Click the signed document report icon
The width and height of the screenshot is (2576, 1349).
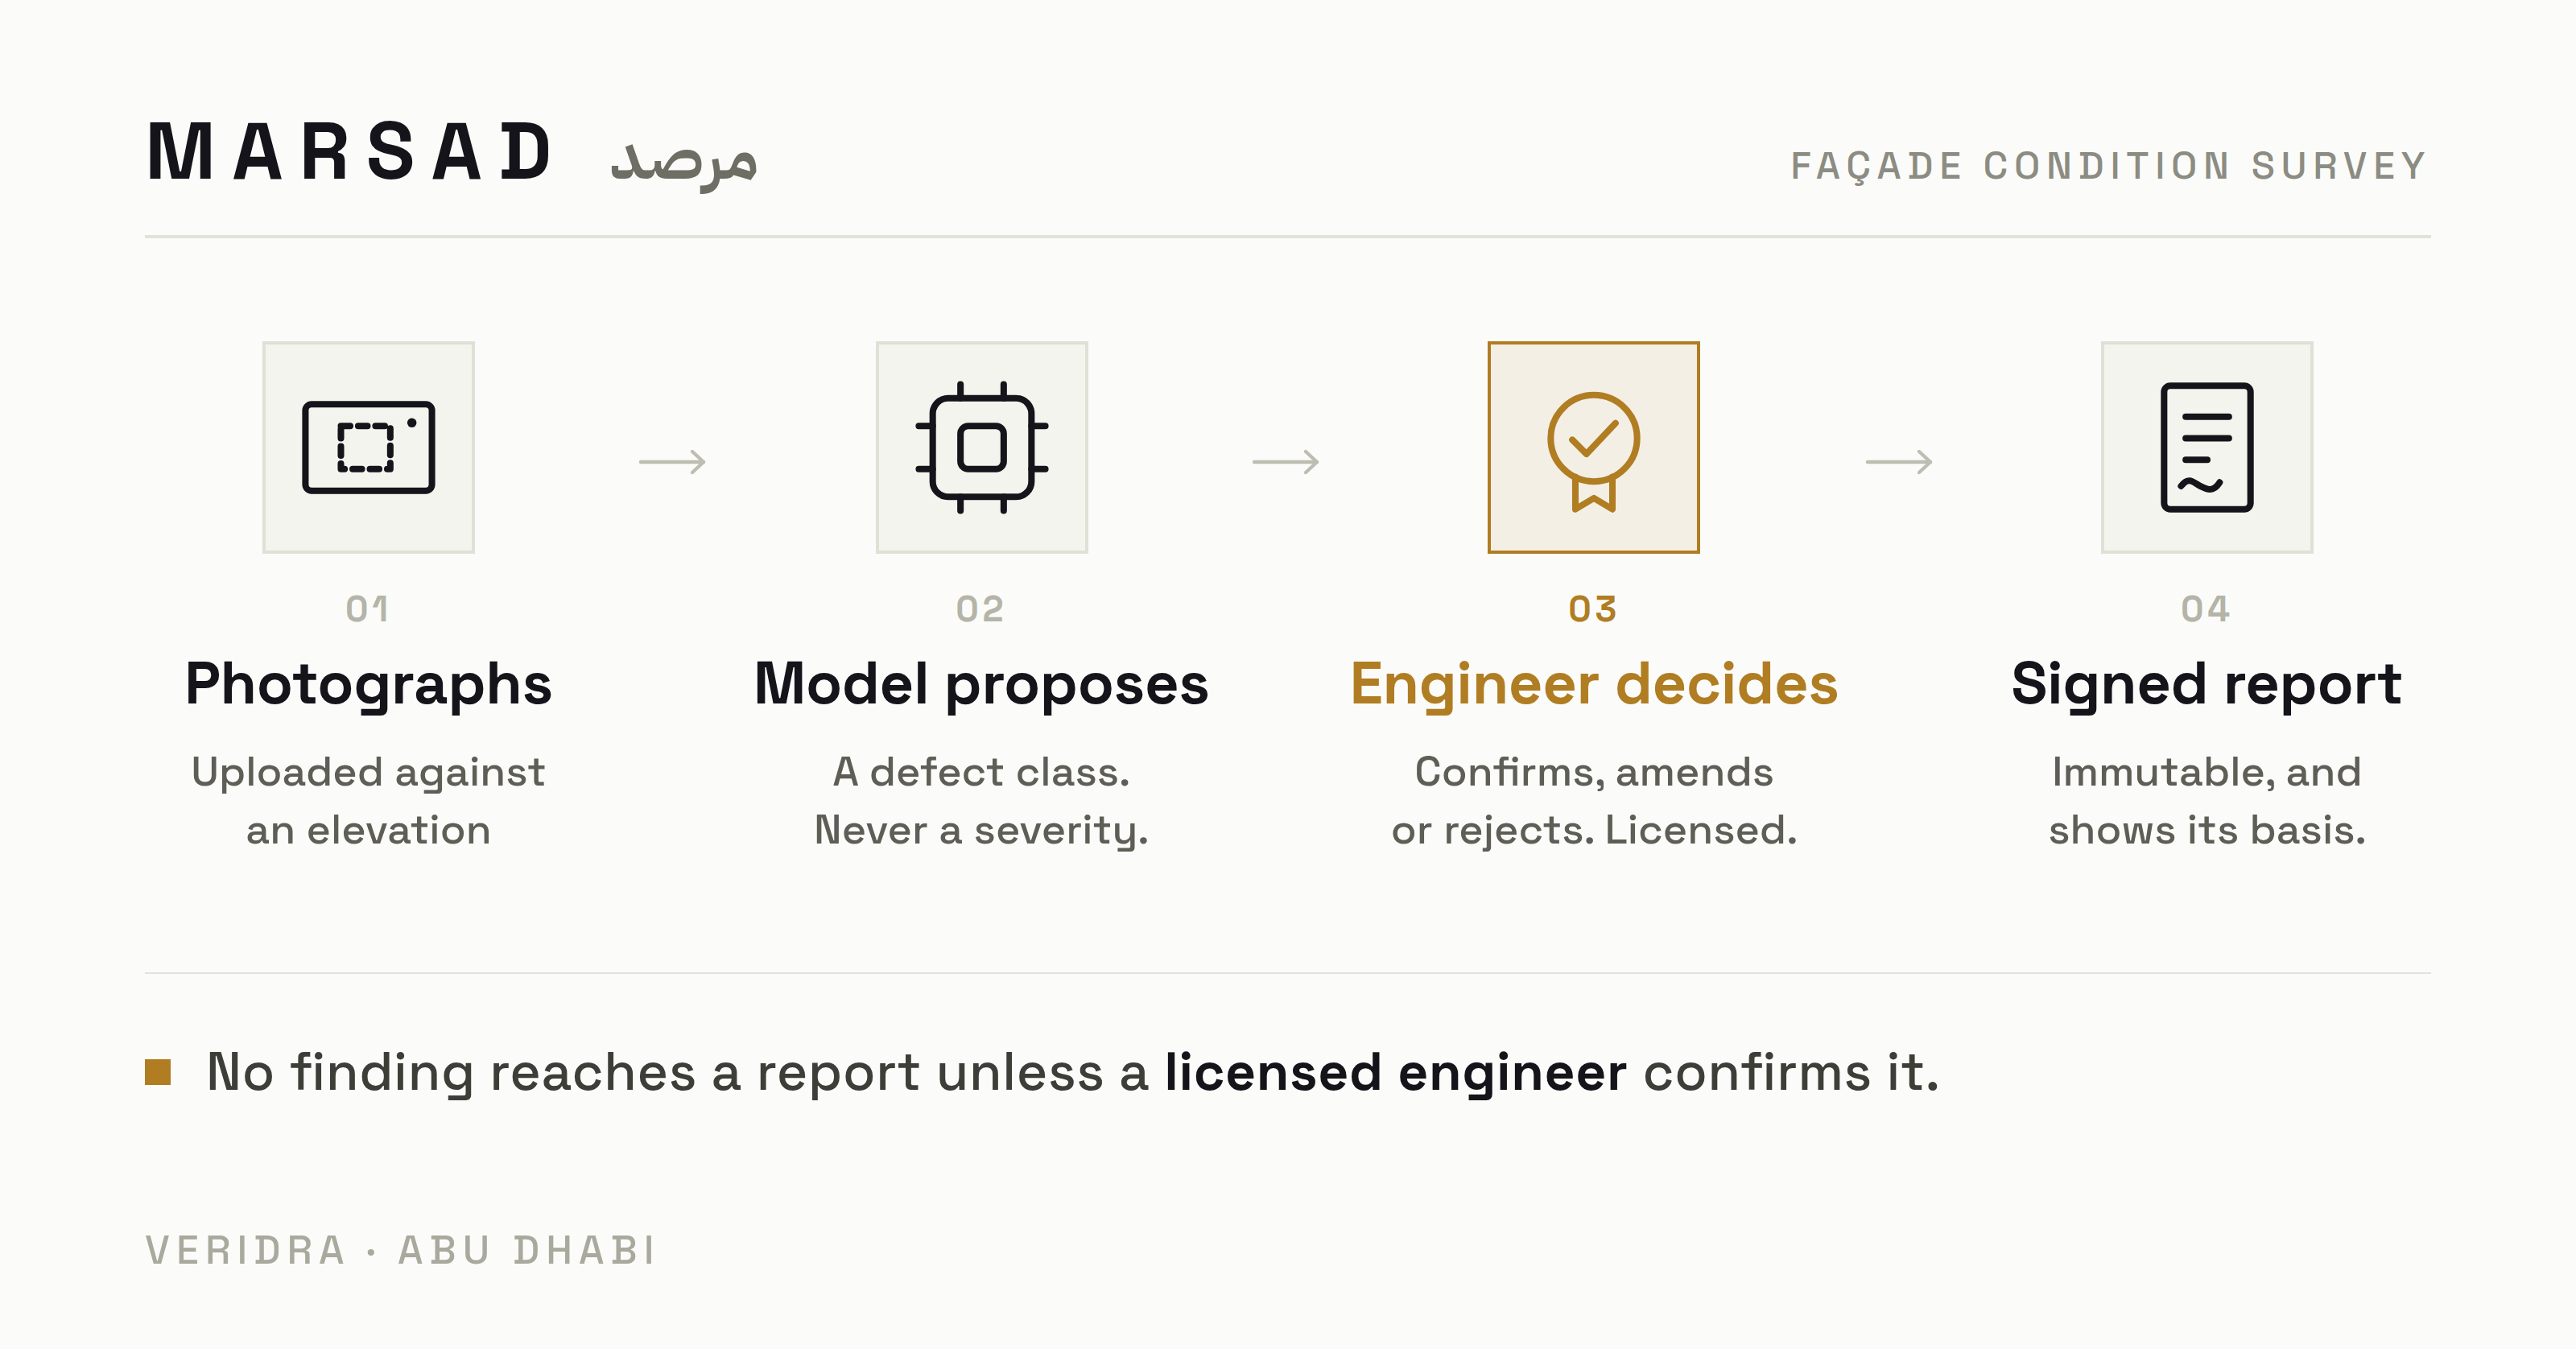click(2206, 447)
